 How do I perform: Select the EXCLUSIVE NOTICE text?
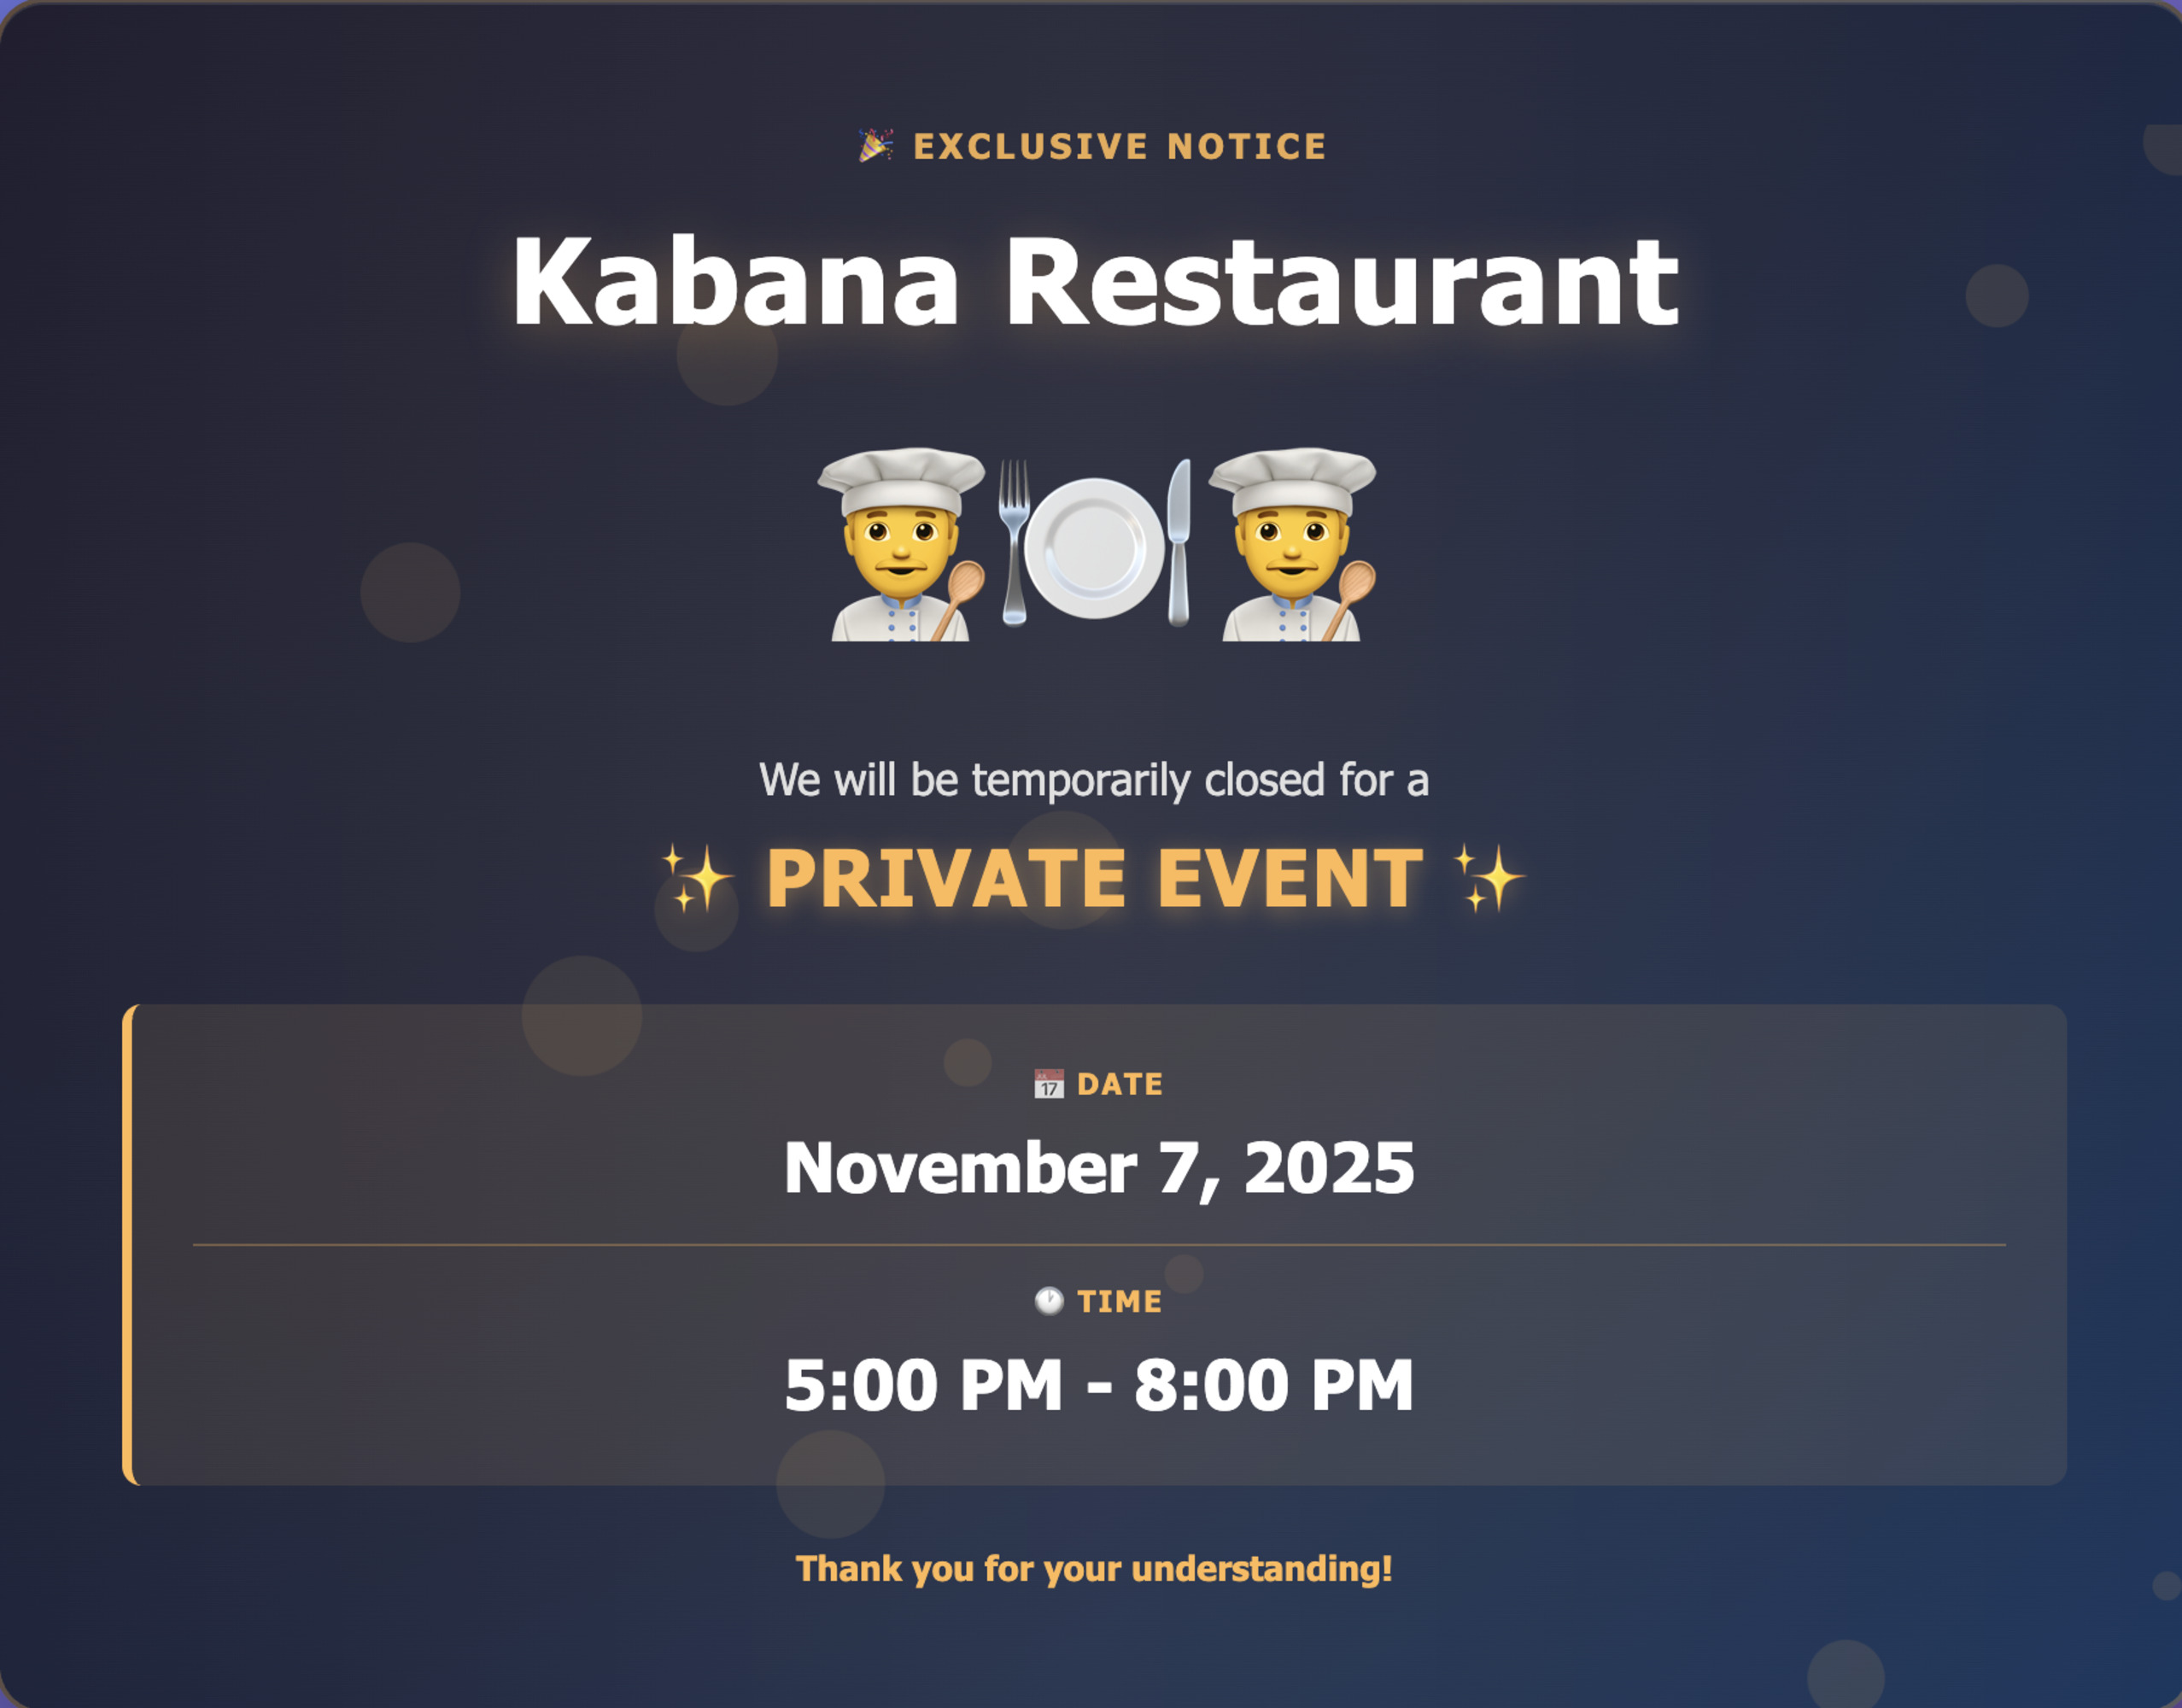point(1119,147)
